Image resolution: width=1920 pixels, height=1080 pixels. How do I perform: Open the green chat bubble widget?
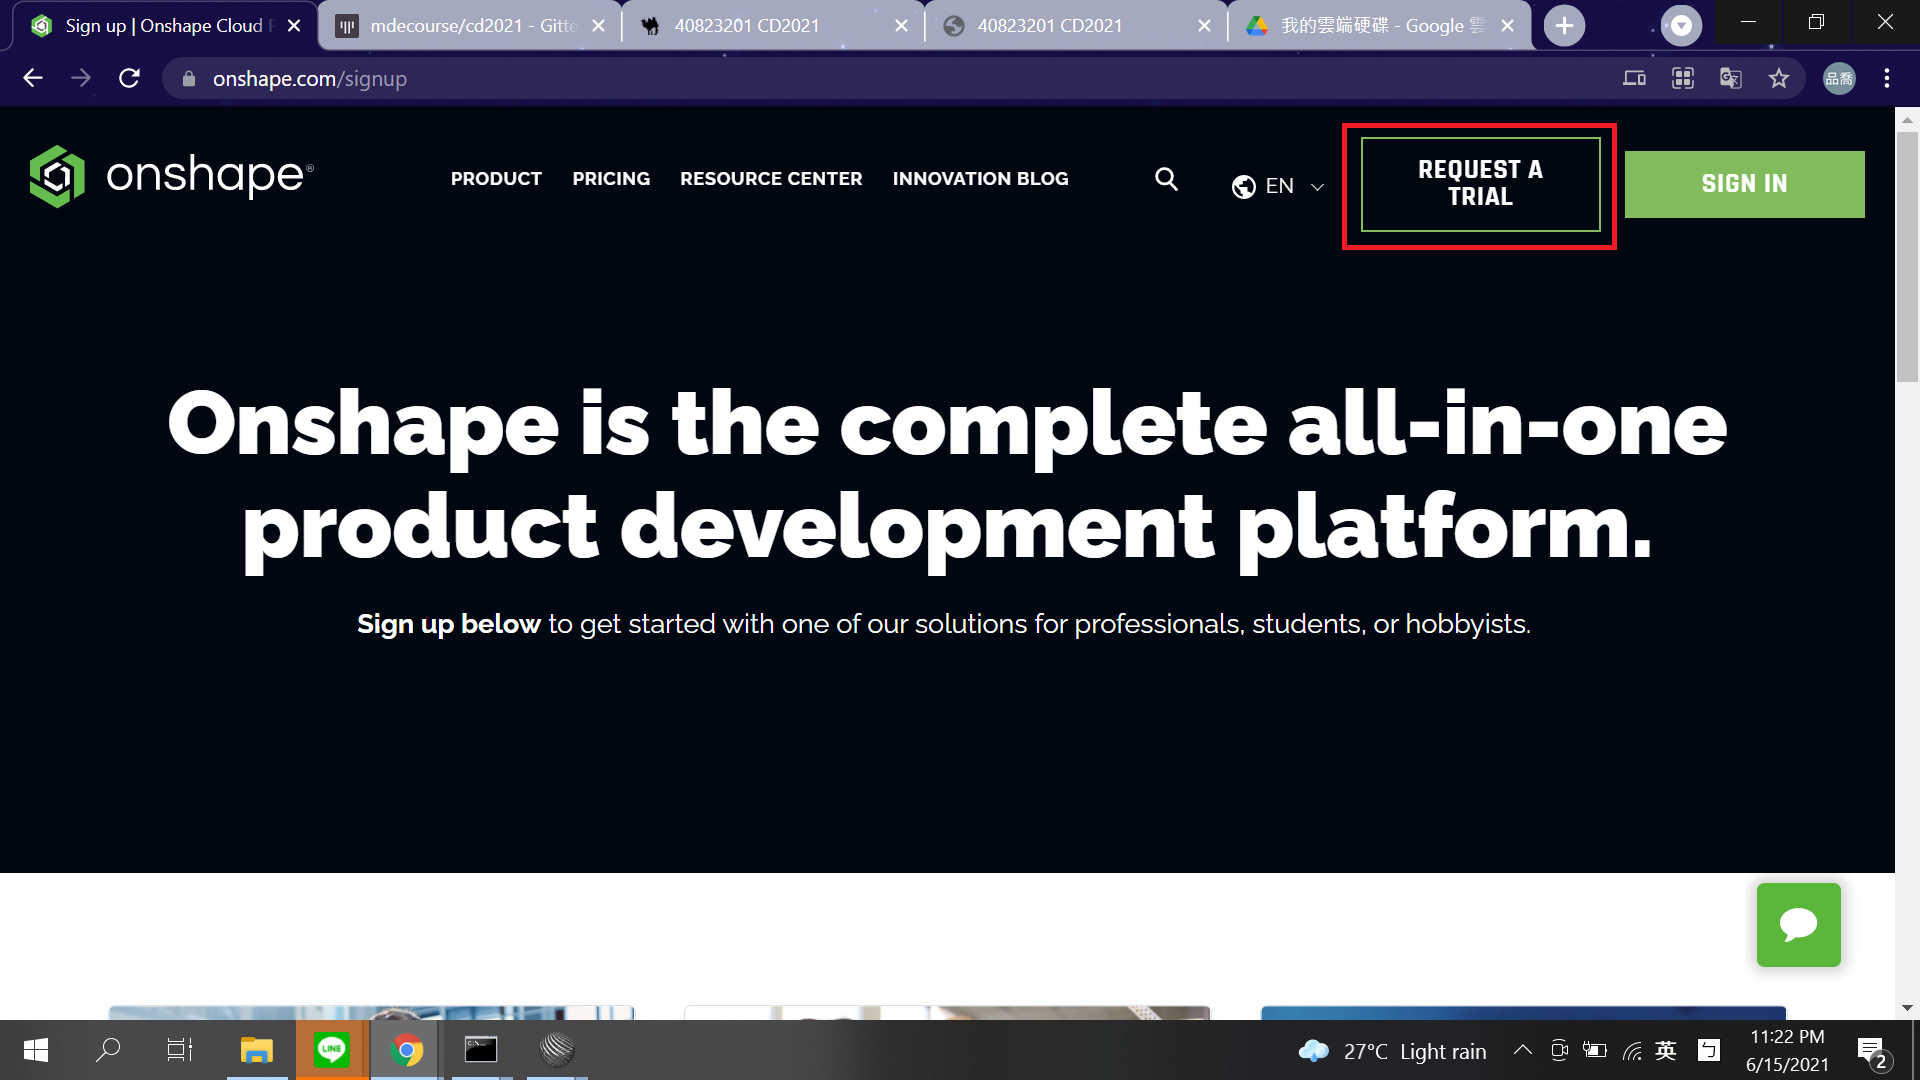[x=1798, y=925]
